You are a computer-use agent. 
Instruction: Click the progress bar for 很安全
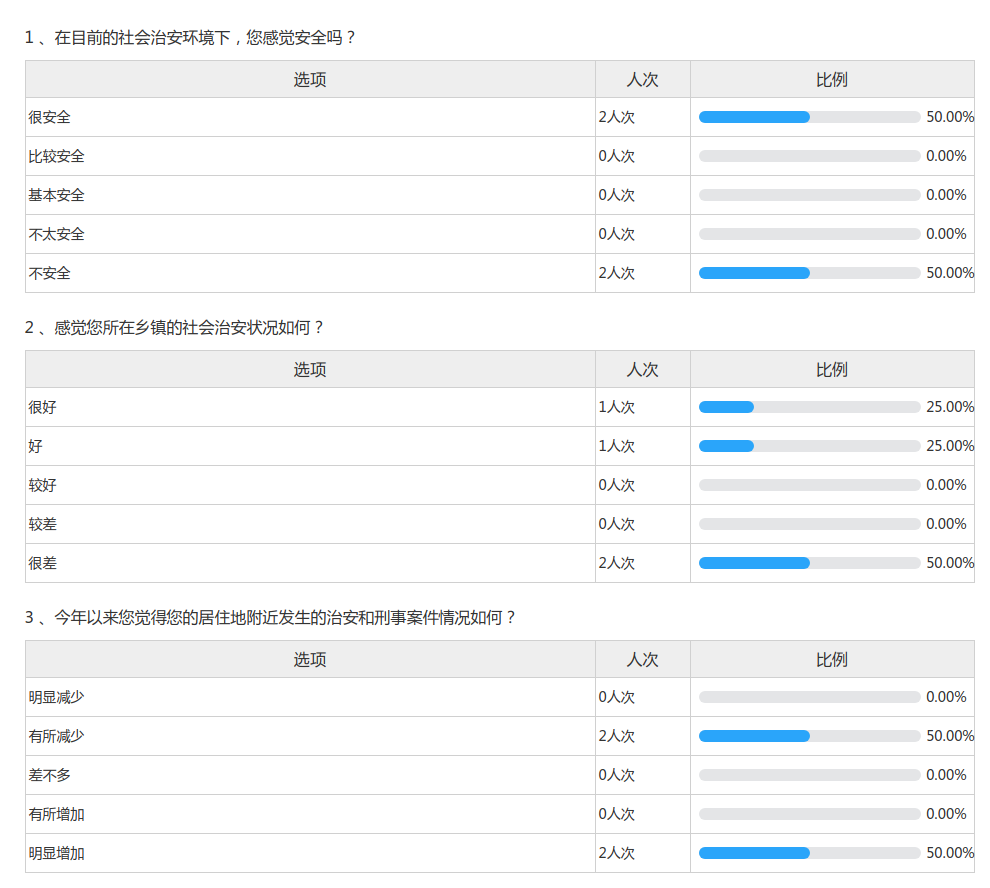(x=809, y=117)
